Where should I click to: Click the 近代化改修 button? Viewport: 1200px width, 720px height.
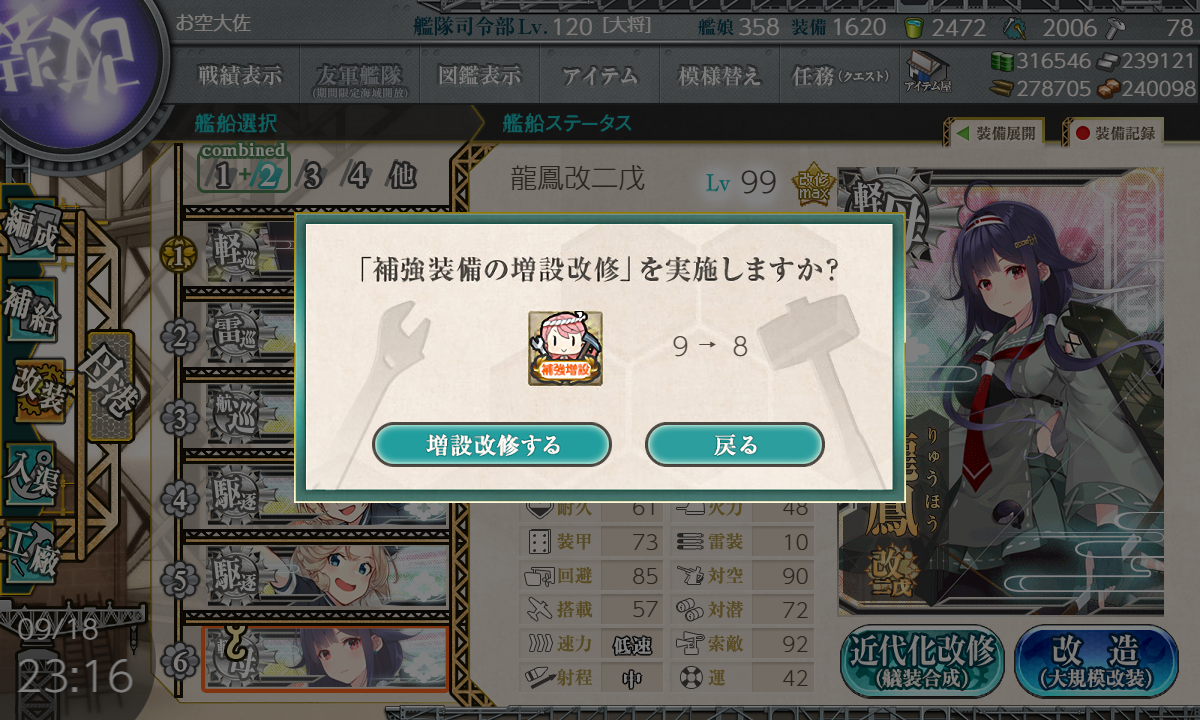923,662
